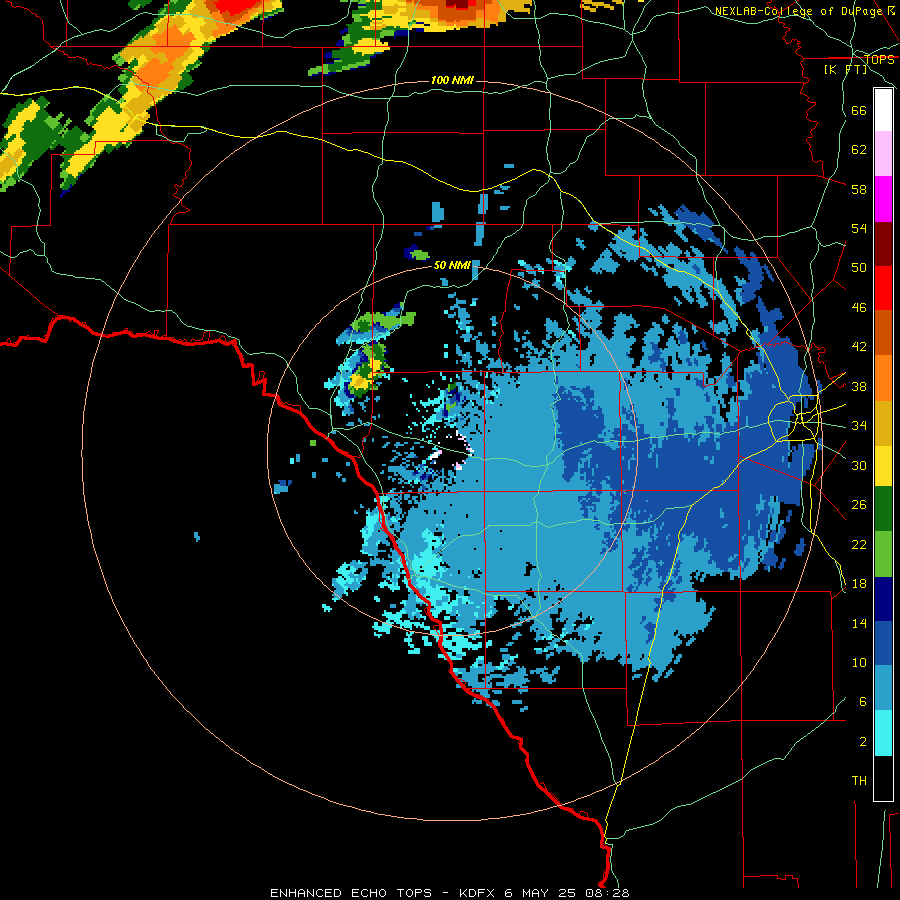This screenshot has width=900, height=900.
Task: Click the legend value '6'
Action: click(863, 702)
